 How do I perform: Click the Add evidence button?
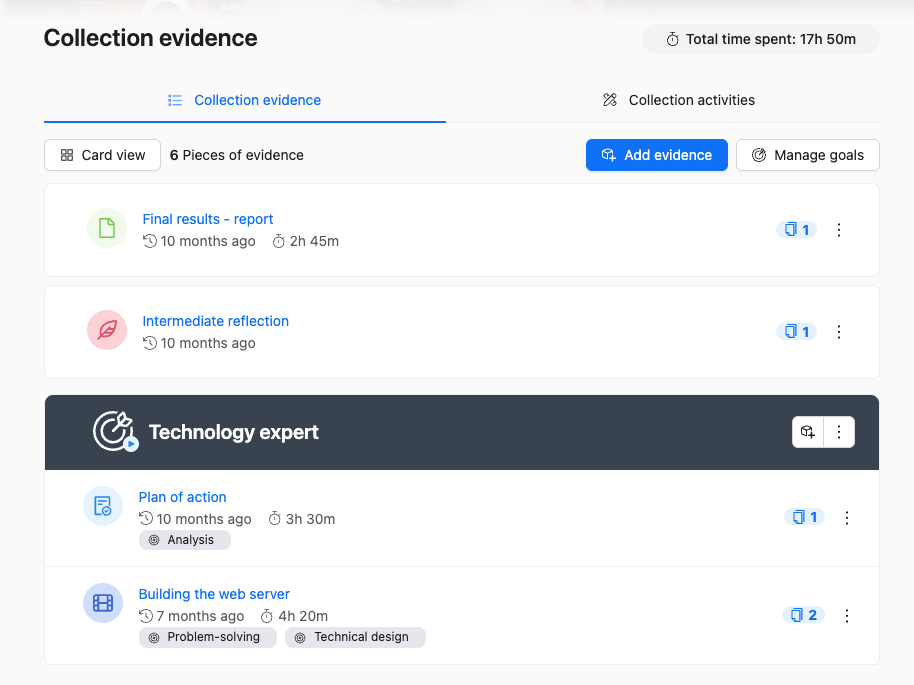pyautogui.click(x=656, y=155)
